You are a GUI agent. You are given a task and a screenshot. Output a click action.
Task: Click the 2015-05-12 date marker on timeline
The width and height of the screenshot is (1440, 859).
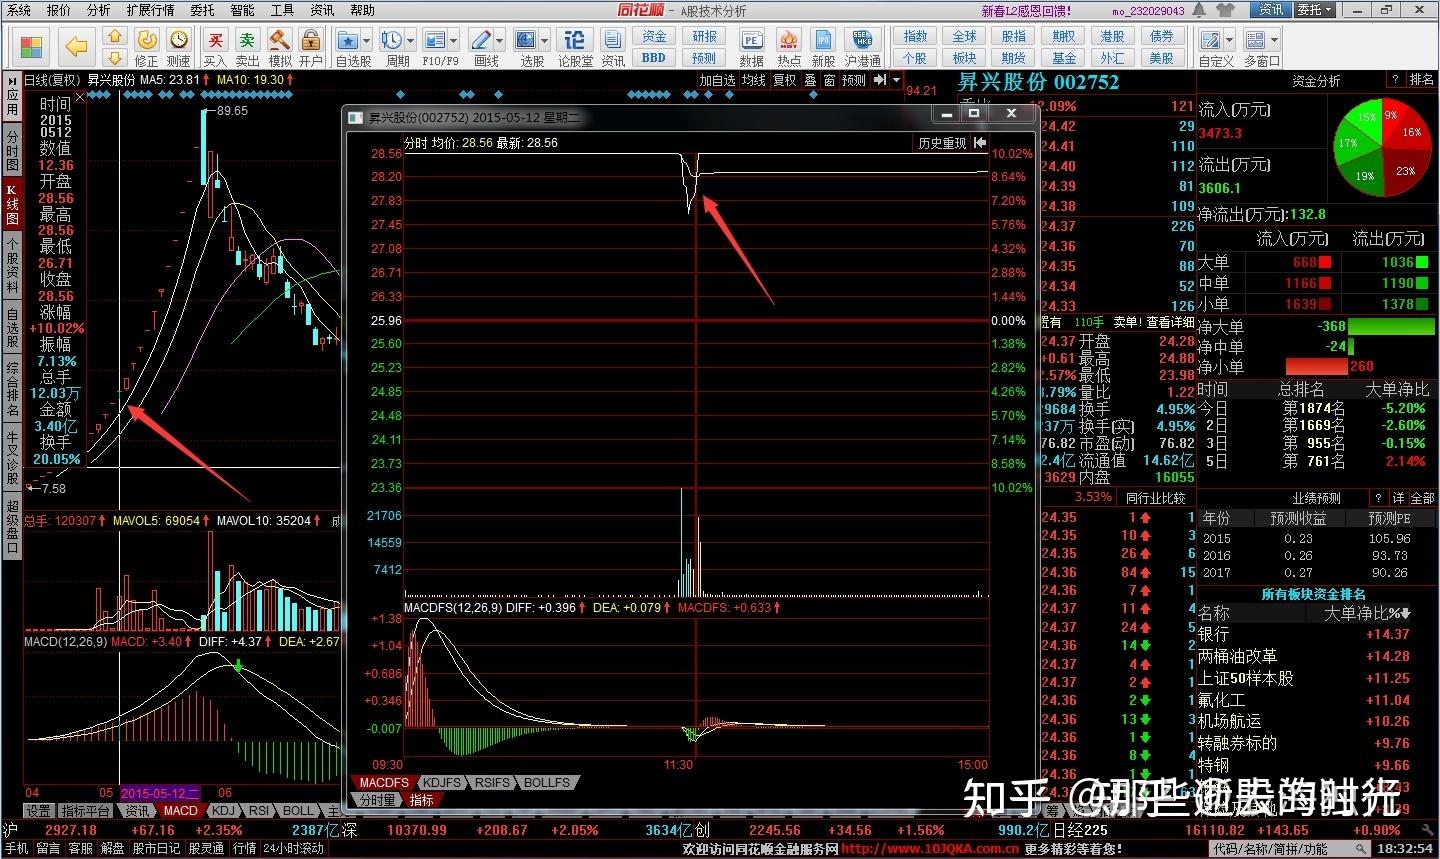pos(160,792)
